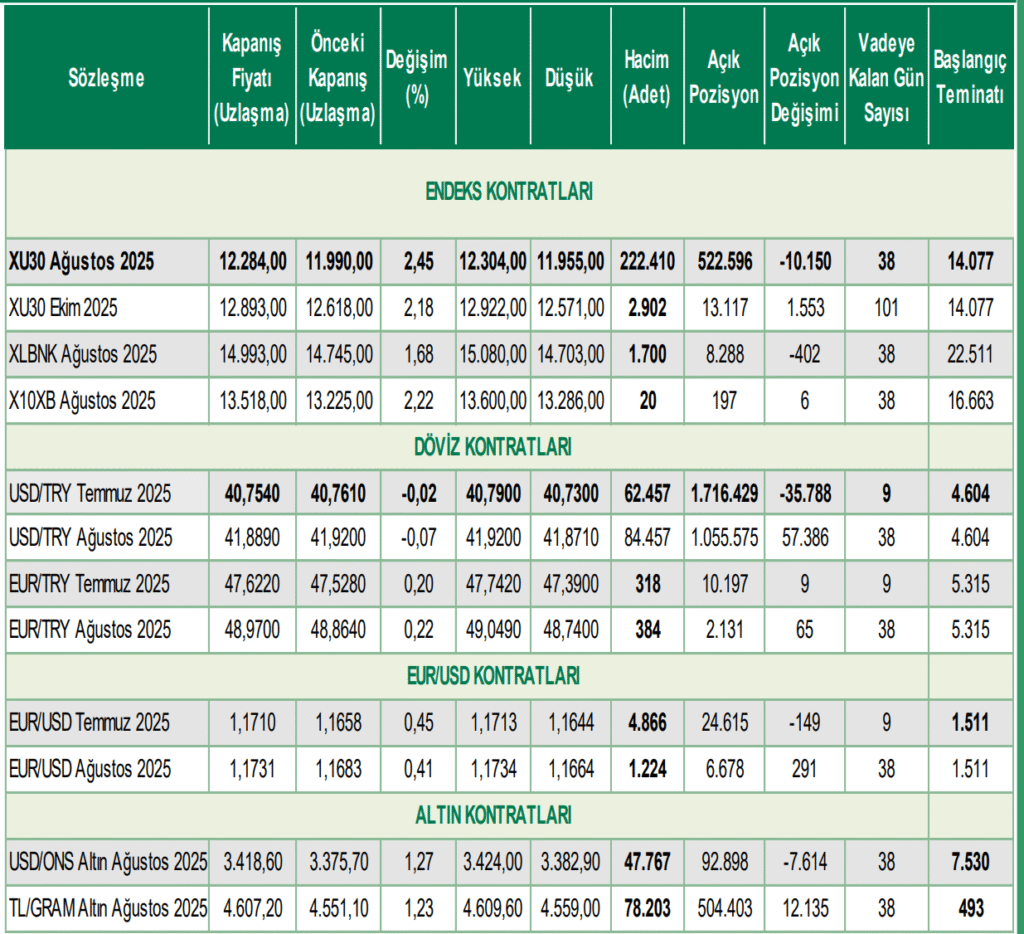Click the open position "6.678"
Viewport: 1024px width, 934px height.
click(724, 769)
